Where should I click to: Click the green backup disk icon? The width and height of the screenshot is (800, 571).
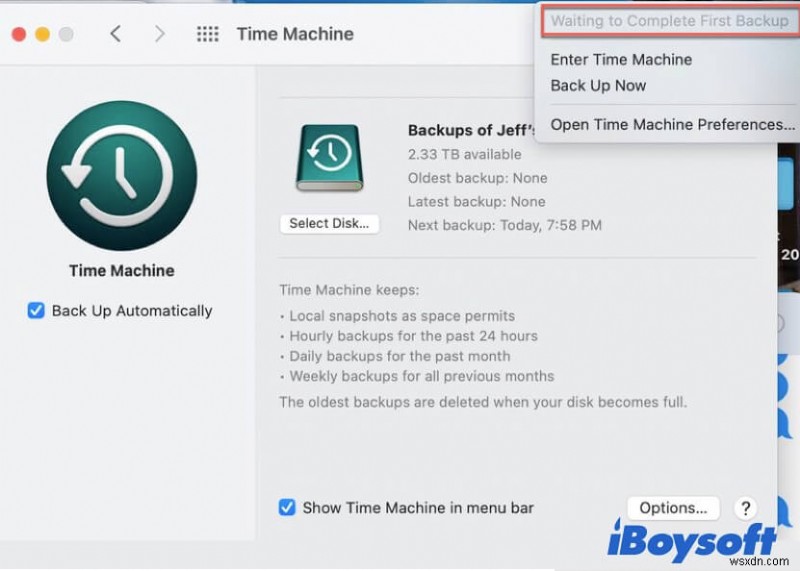coord(330,158)
